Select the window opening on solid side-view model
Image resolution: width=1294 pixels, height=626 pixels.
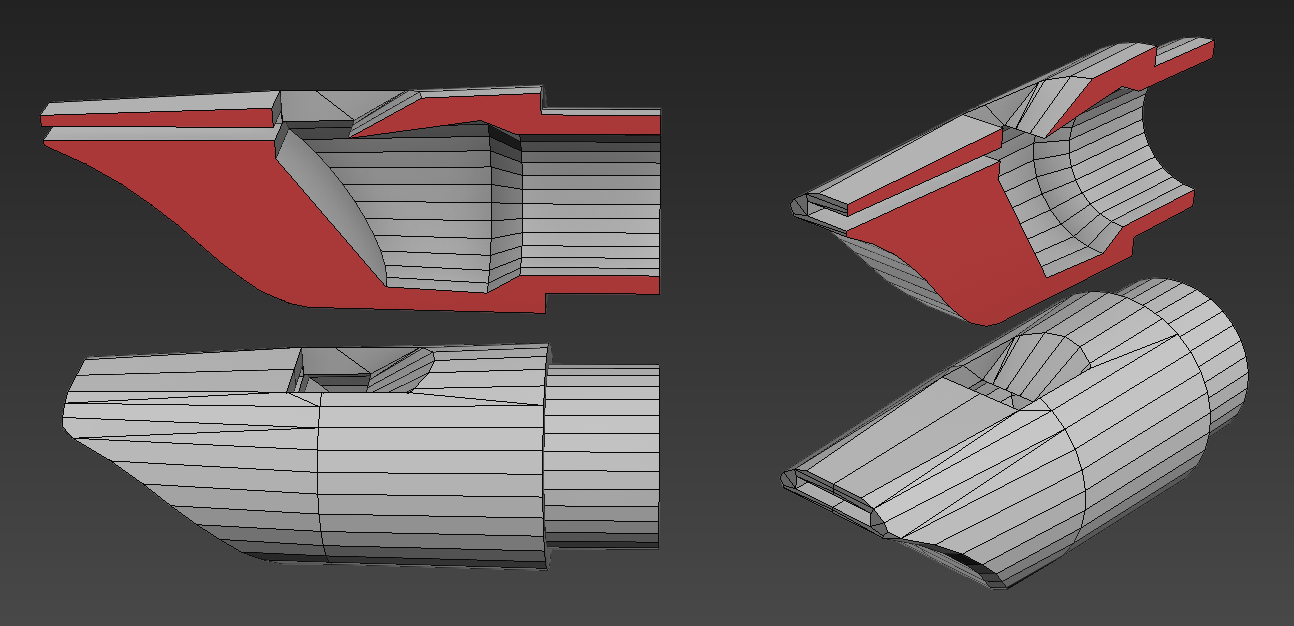(362, 370)
